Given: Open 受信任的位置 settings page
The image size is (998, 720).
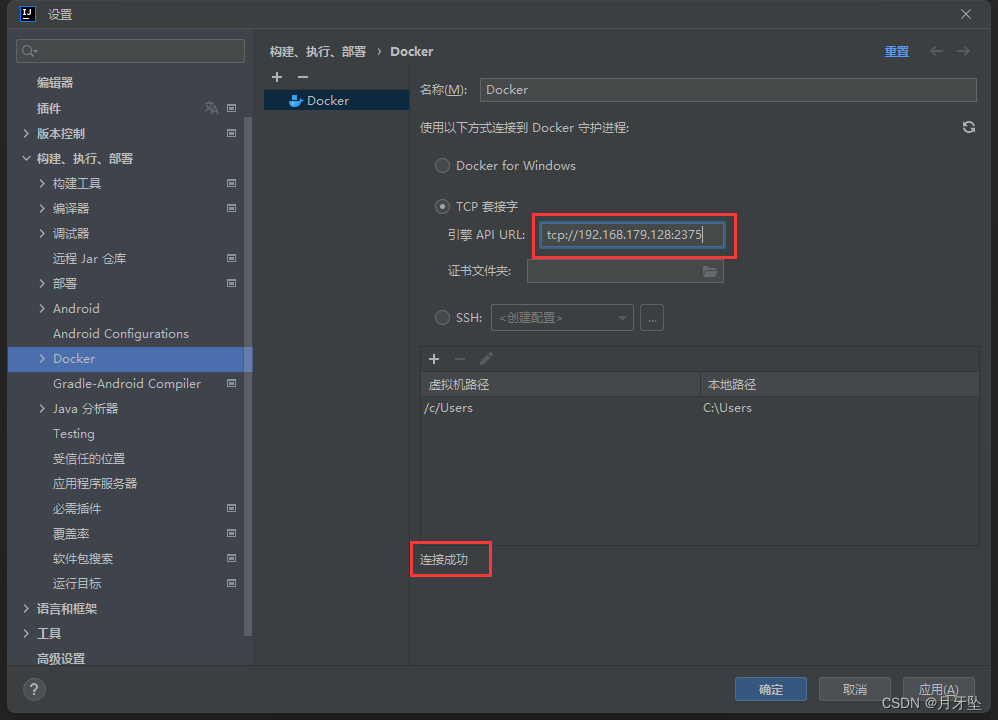Looking at the screenshot, I should (89, 458).
